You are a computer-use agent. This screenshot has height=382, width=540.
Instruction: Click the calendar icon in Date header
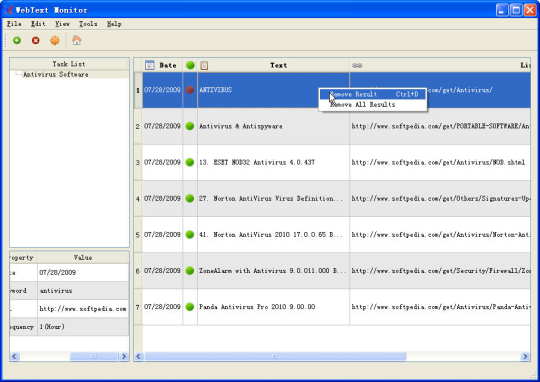(x=149, y=65)
